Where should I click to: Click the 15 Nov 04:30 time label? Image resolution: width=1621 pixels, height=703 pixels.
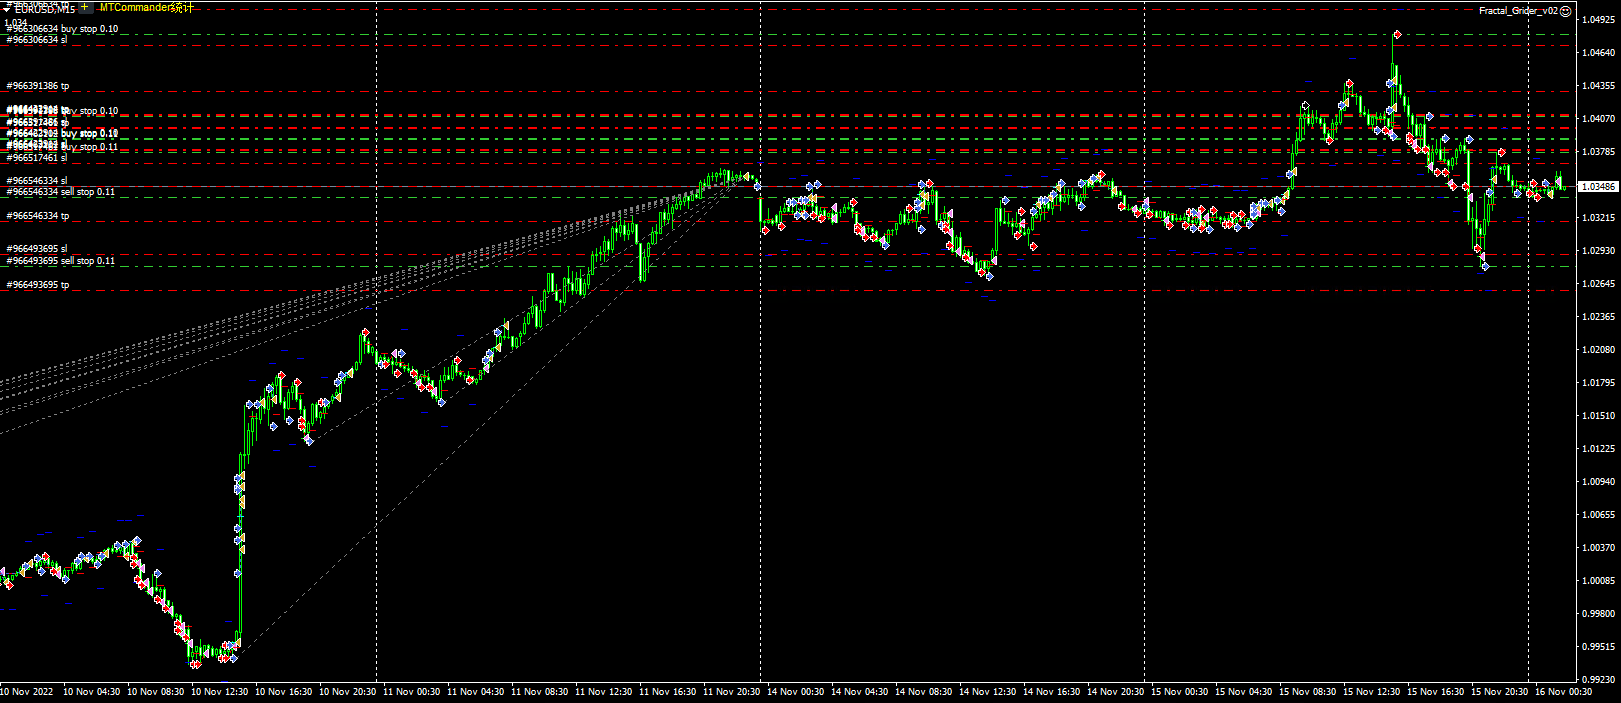tap(1244, 692)
